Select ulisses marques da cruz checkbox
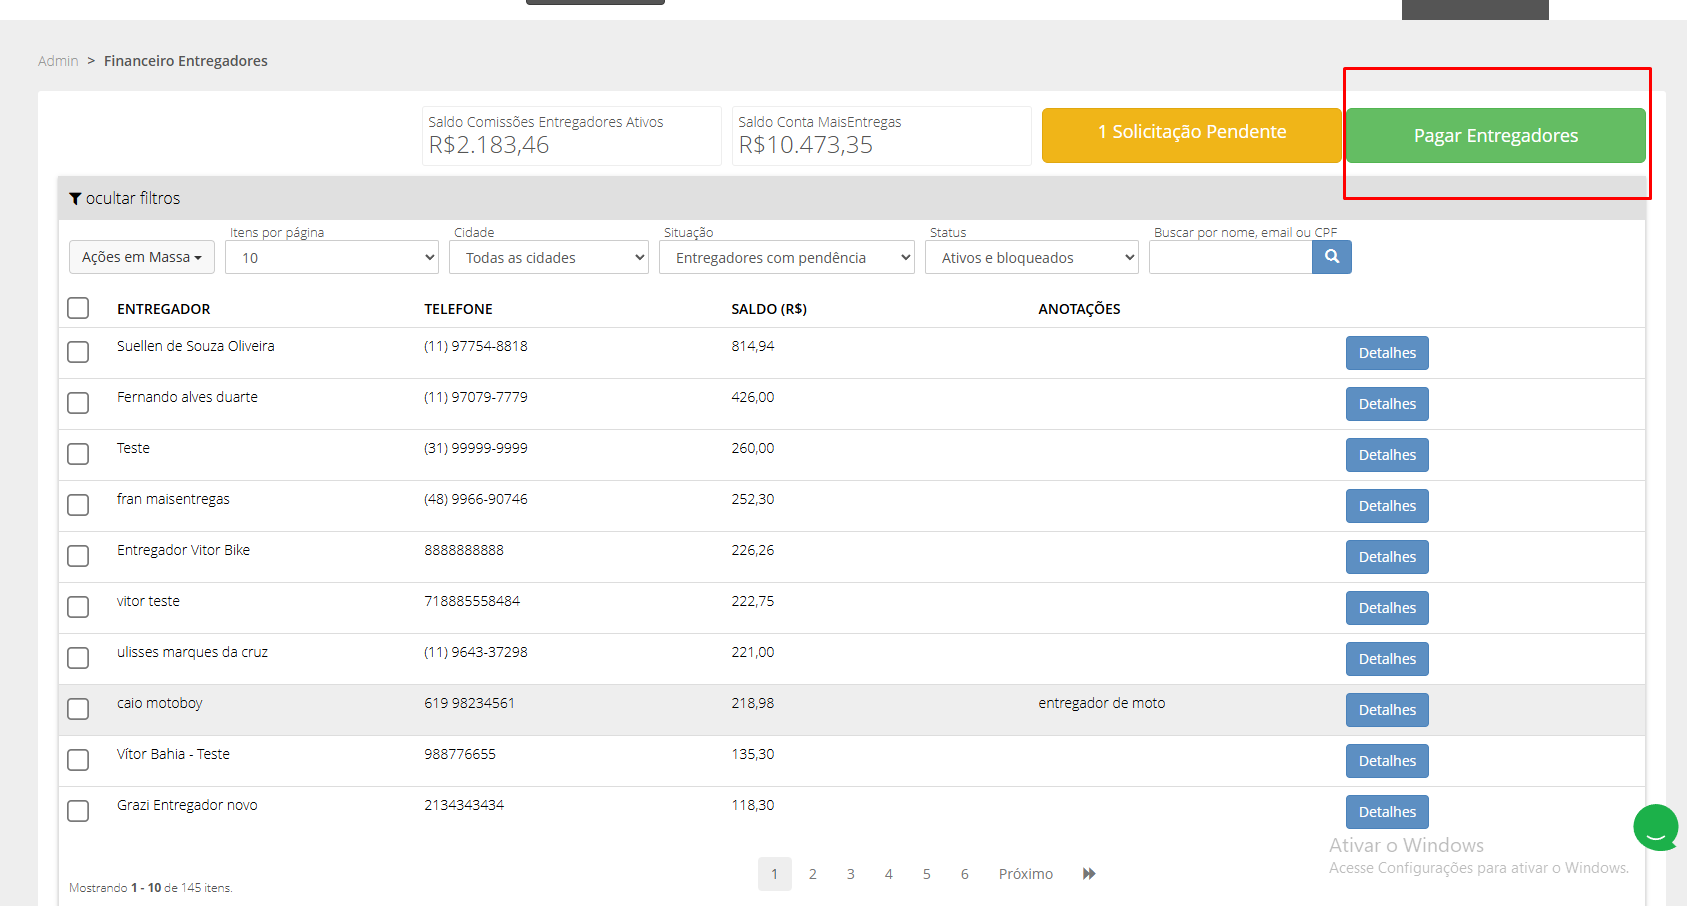This screenshot has height=906, width=1687. (78, 658)
